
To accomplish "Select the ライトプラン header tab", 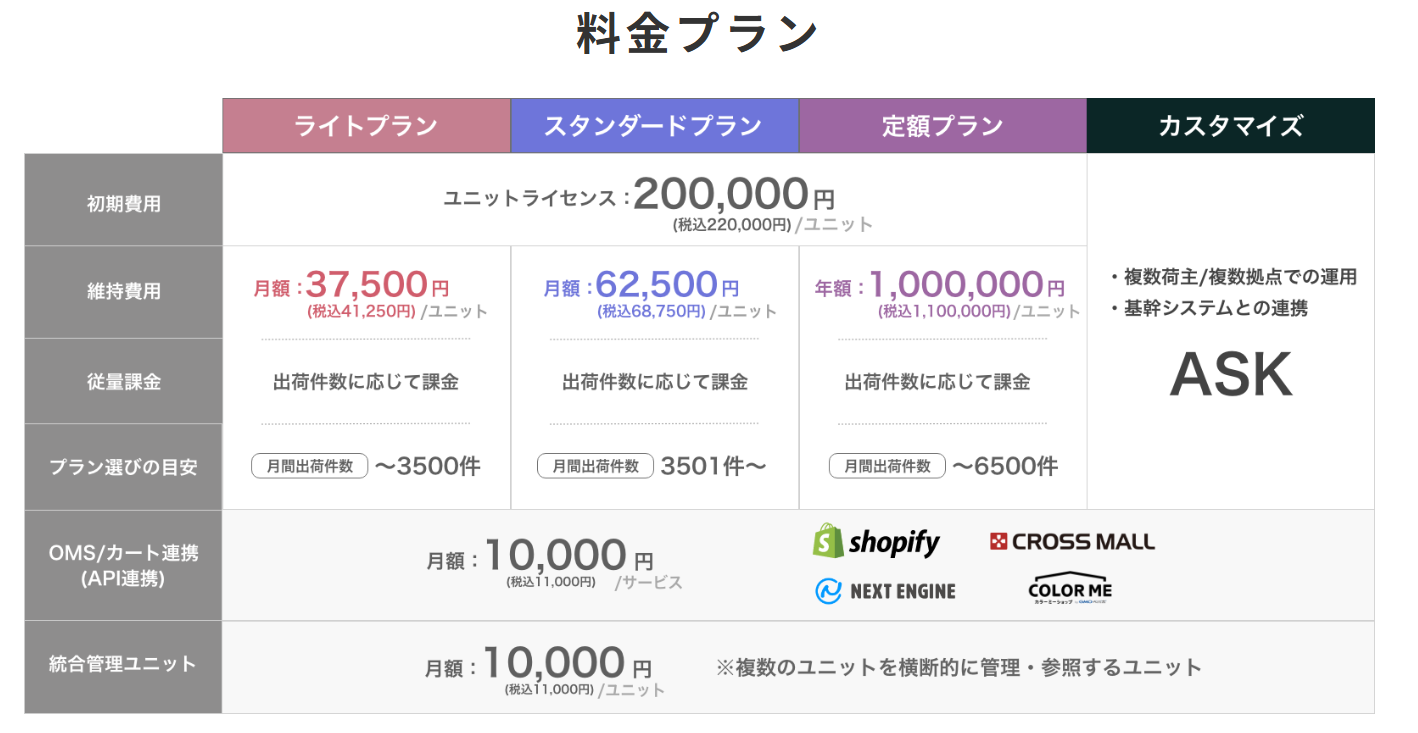I will pos(366,126).
